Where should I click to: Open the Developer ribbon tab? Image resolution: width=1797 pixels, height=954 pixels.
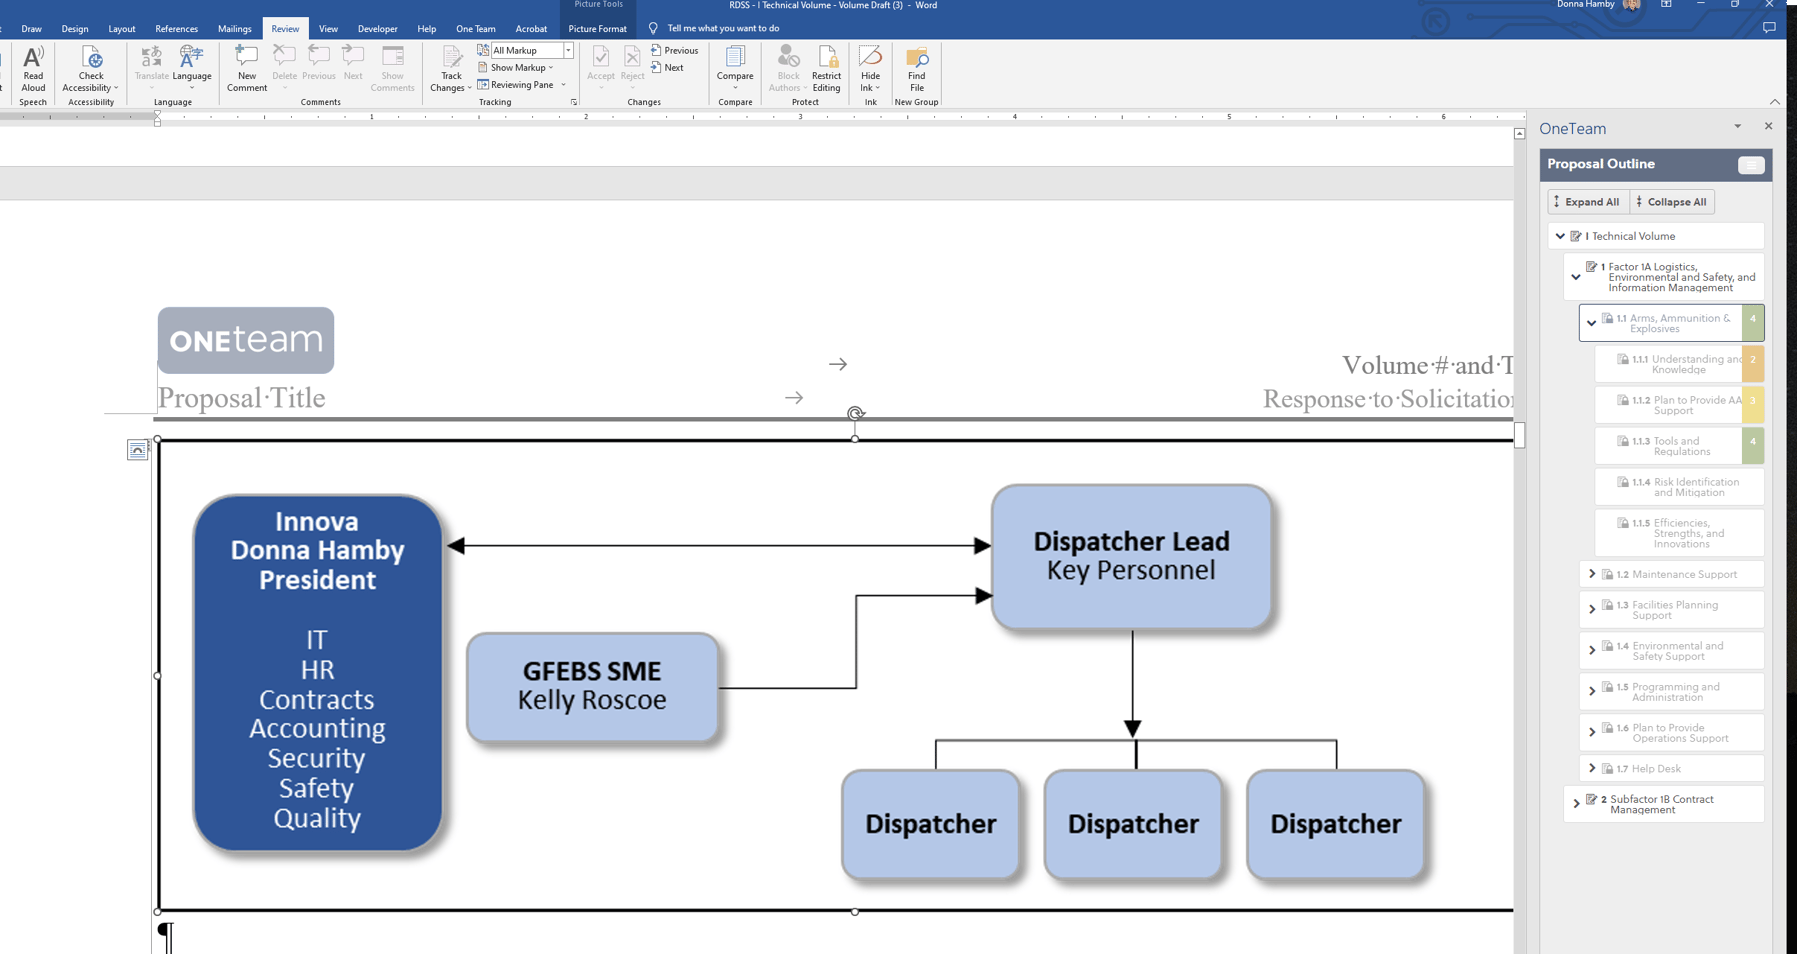tap(377, 29)
